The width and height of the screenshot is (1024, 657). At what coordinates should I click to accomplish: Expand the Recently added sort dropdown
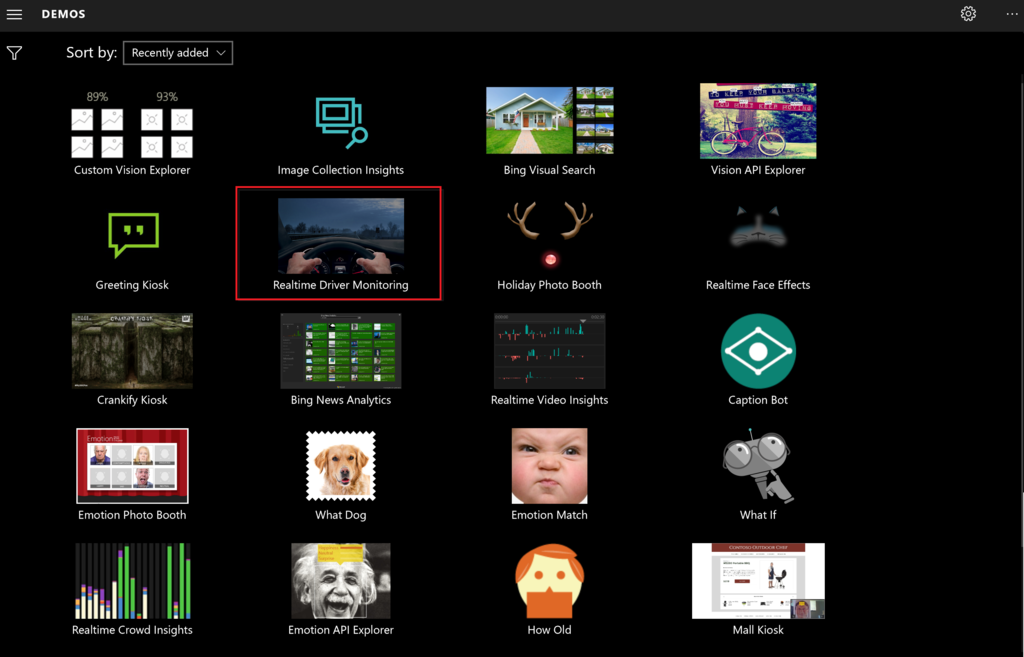pyautogui.click(x=178, y=53)
